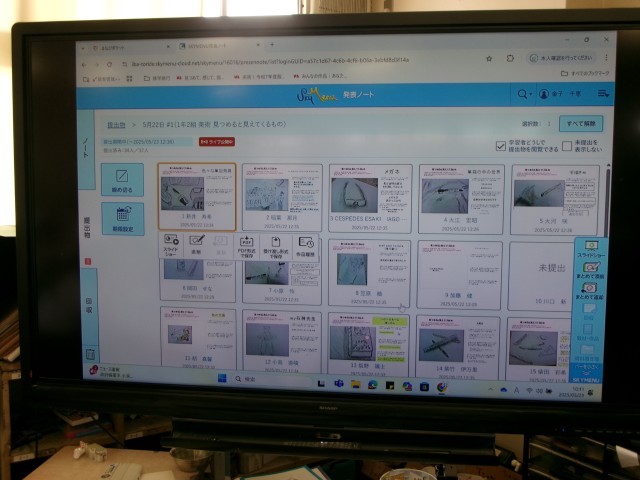Click the 提出物 breadcrumb link
Image resolution: width=640 pixels, height=480 pixels.
(116, 125)
